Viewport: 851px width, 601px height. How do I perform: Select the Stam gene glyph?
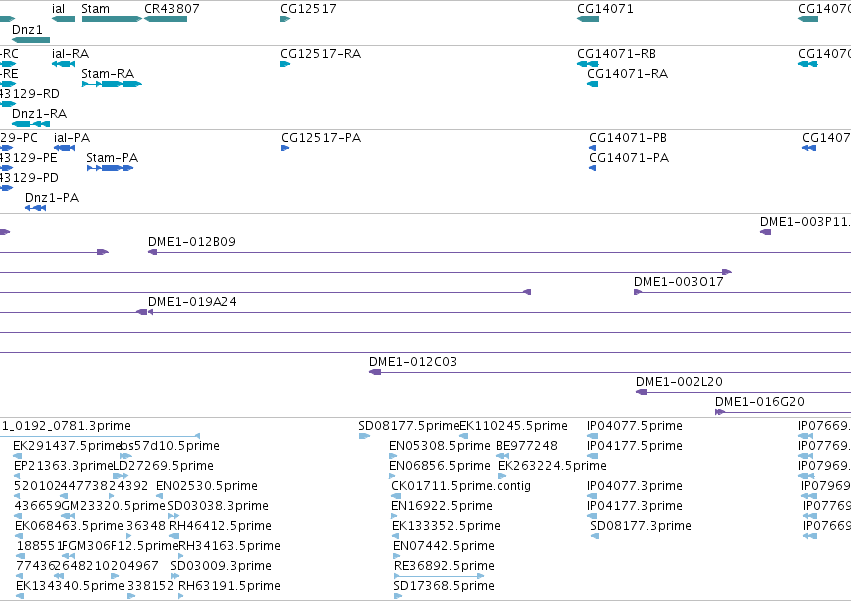tap(112, 19)
